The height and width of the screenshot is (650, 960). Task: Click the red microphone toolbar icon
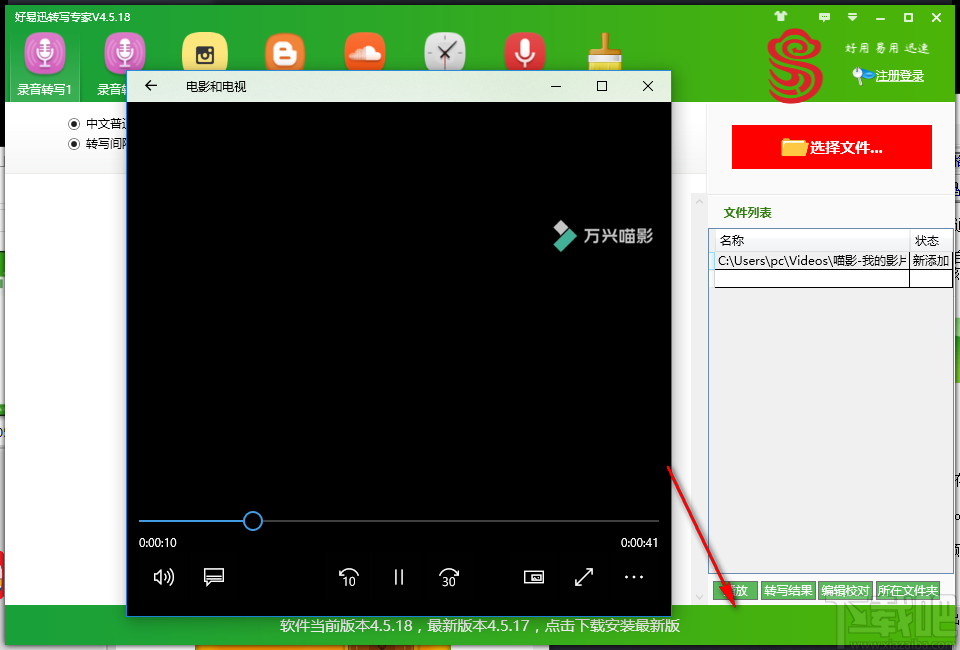tap(525, 53)
